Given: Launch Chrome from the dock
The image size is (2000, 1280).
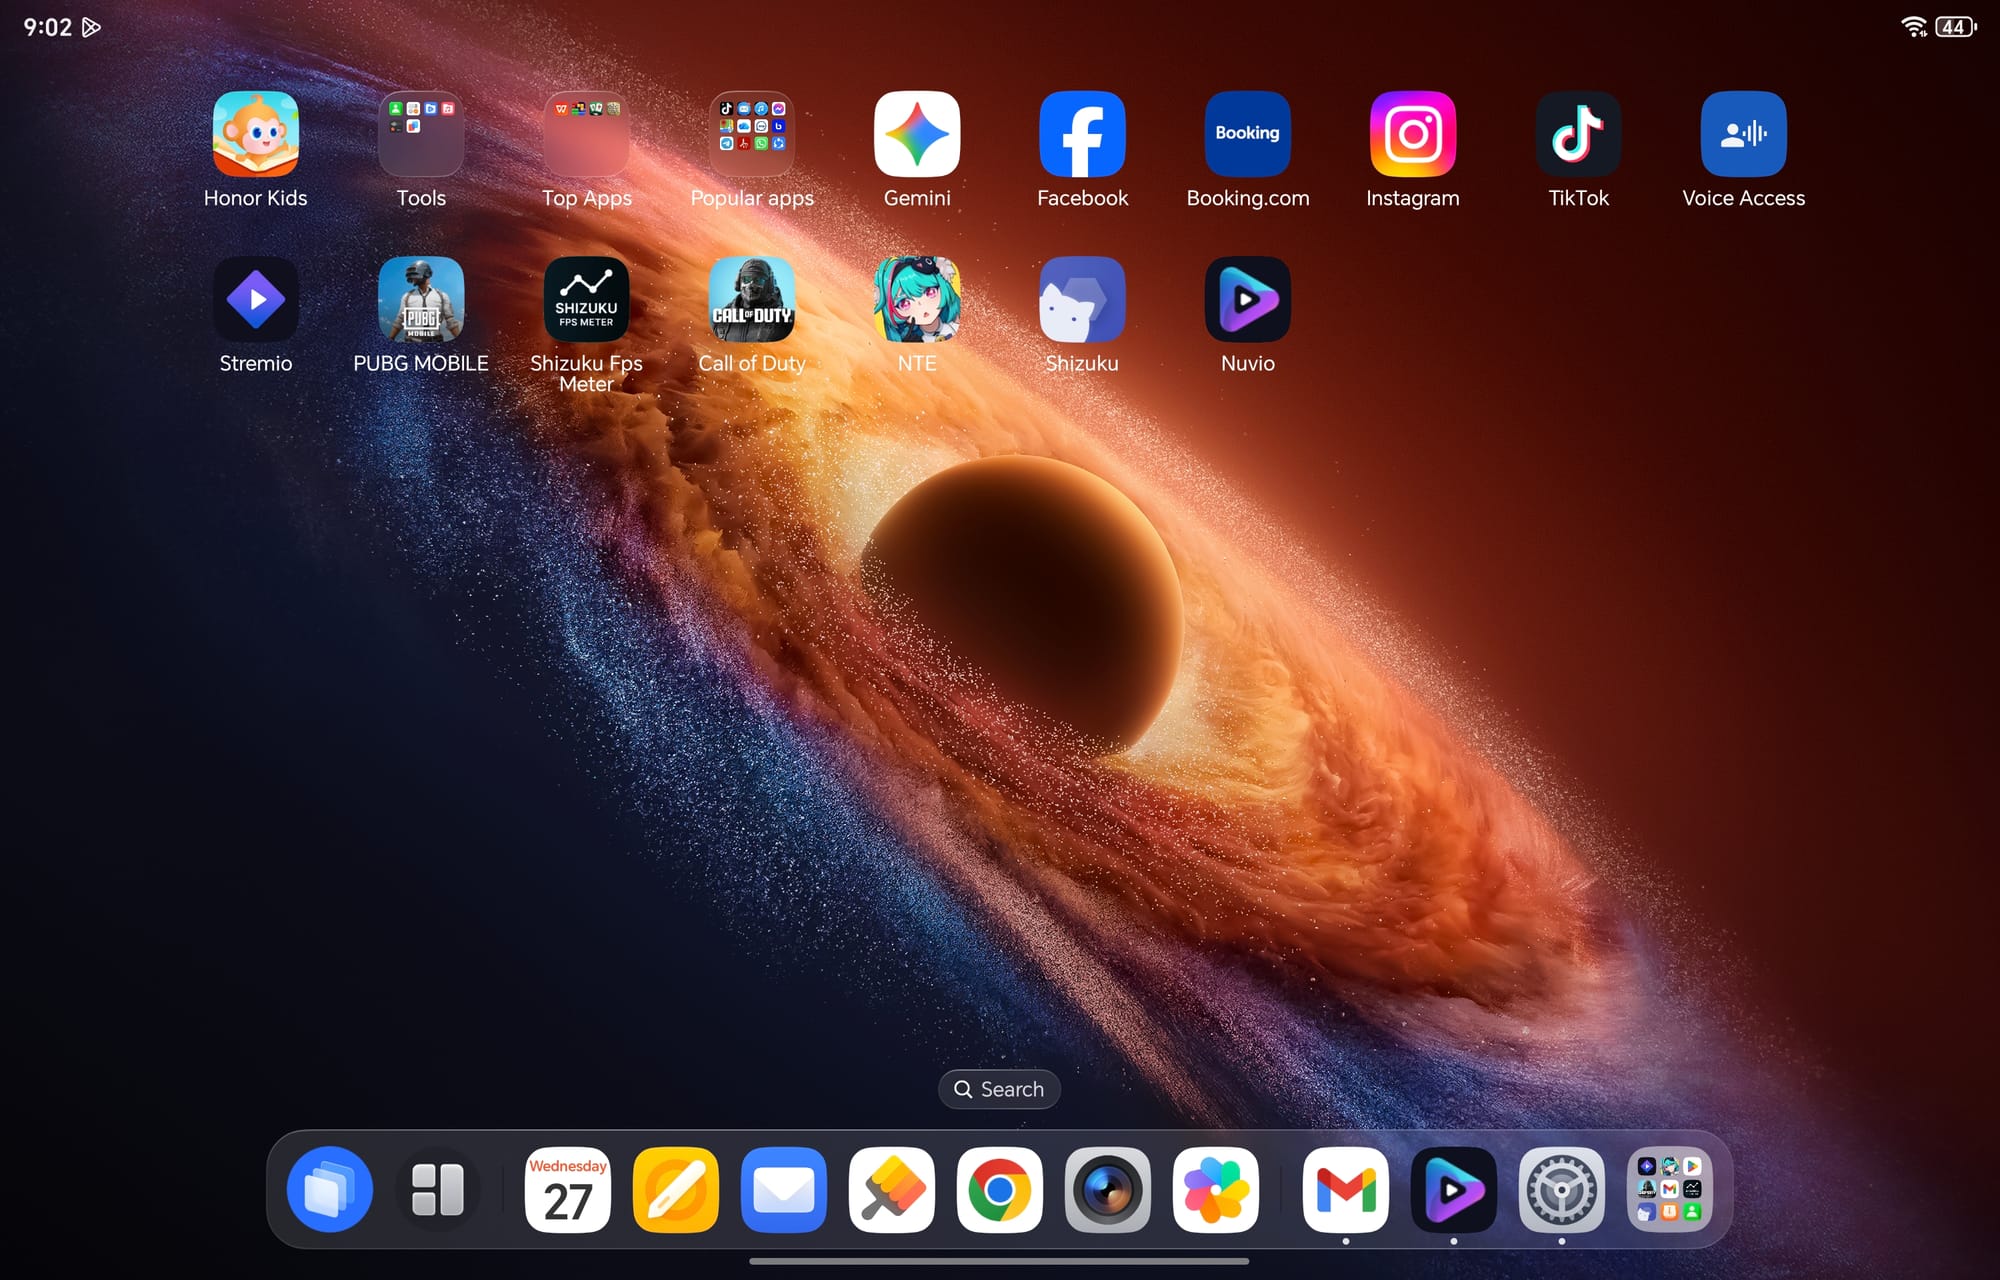Looking at the screenshot, I should click(x=1000, y=1190).
